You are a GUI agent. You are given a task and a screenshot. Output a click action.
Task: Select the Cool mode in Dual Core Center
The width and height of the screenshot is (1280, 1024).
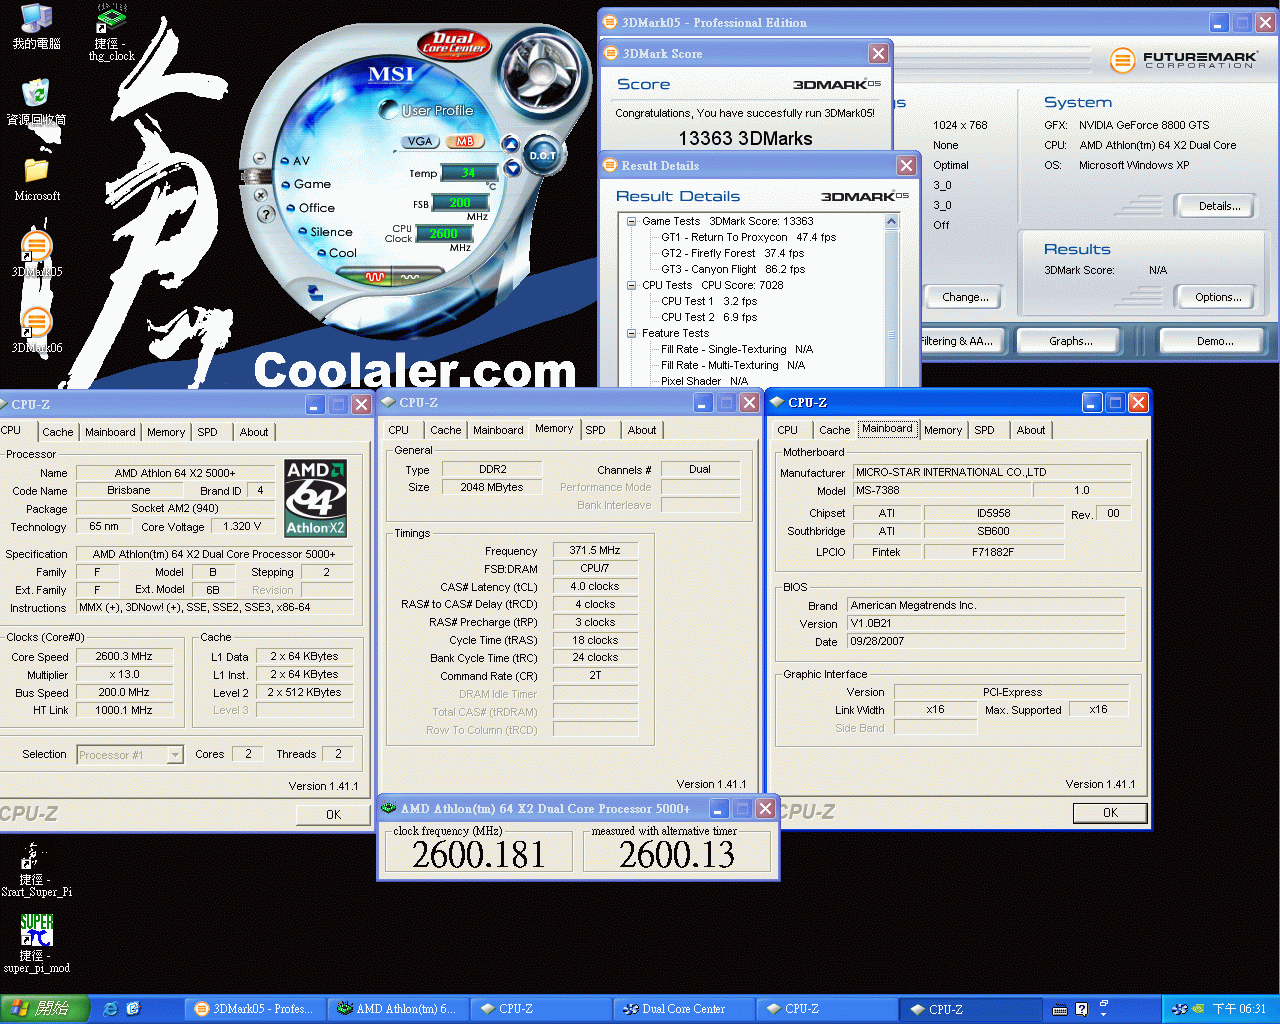337,253
